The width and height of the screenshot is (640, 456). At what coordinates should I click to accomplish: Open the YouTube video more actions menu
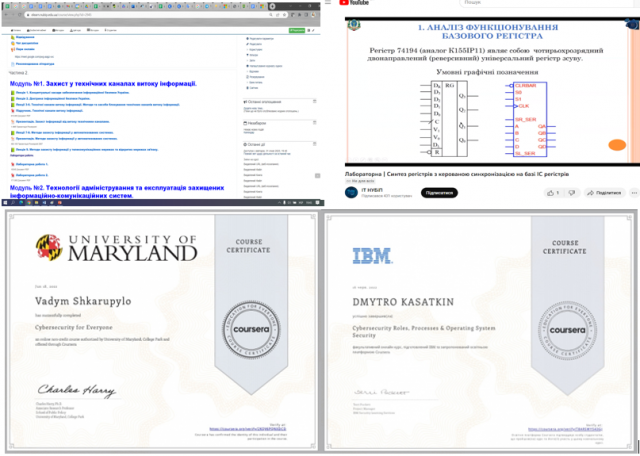coord(634,193)
